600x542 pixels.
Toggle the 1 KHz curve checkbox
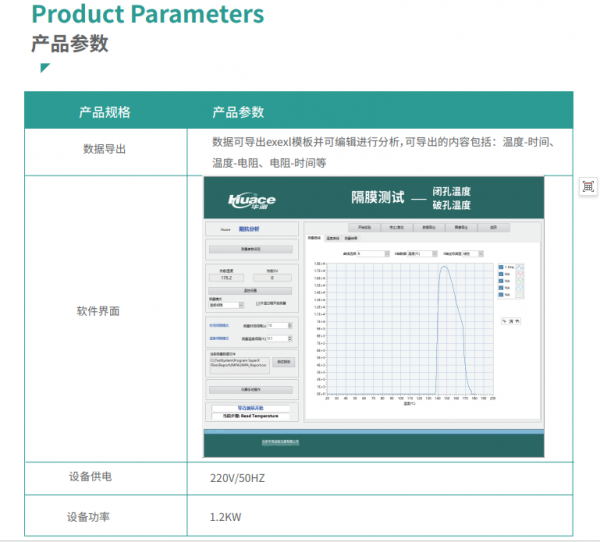pos(500,268)
